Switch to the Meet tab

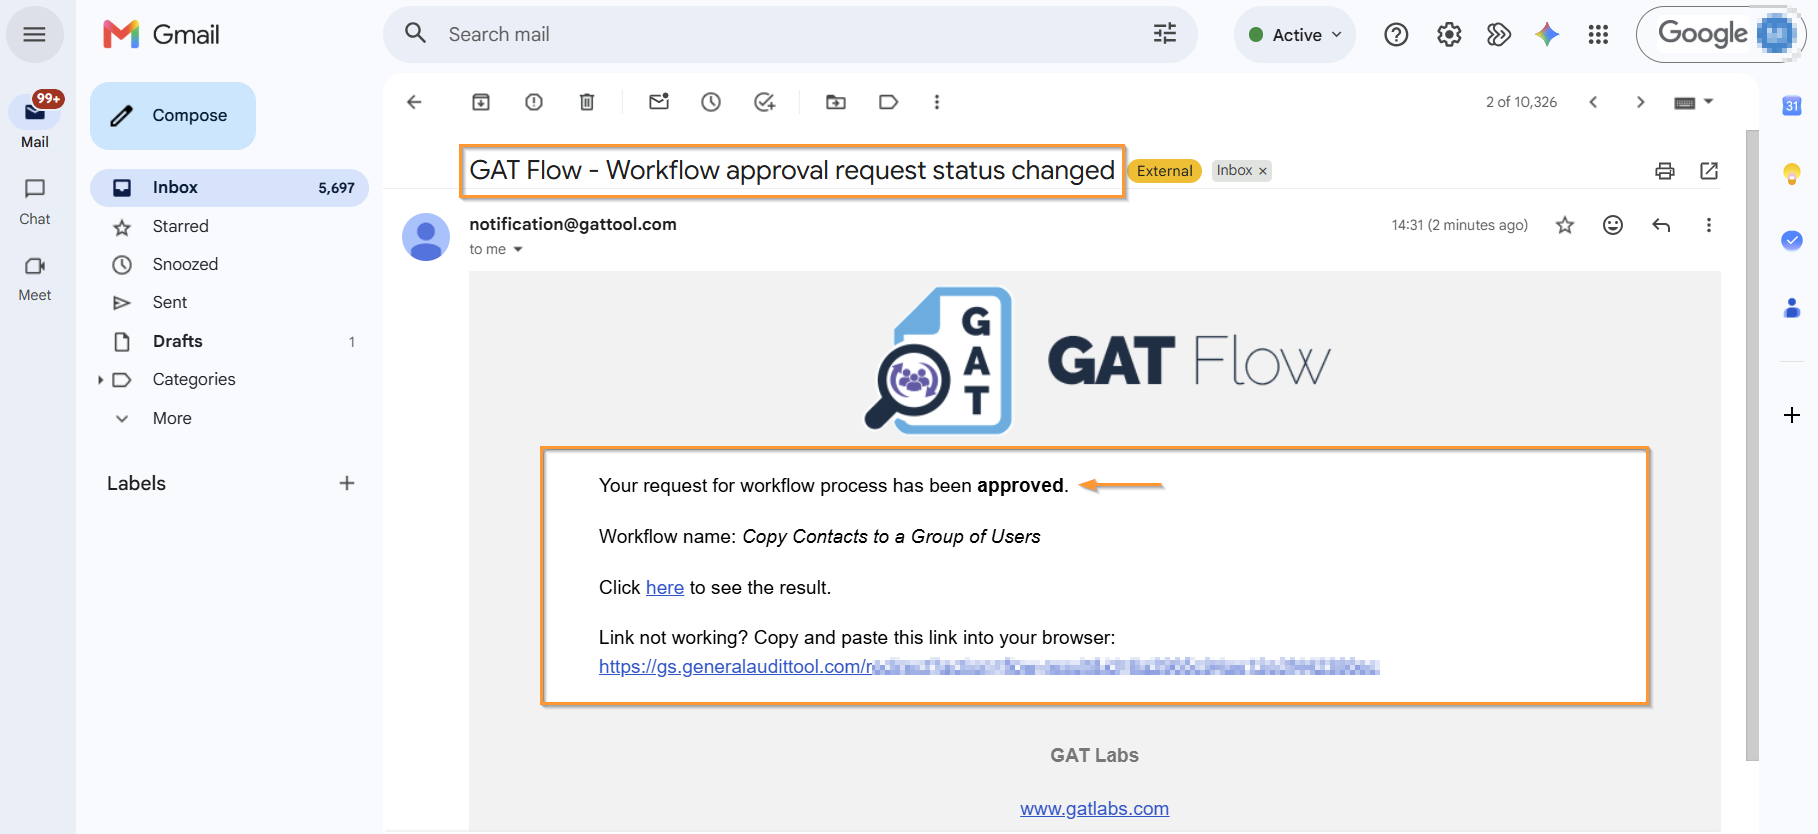pyautogui.click(x=35, y=278)
